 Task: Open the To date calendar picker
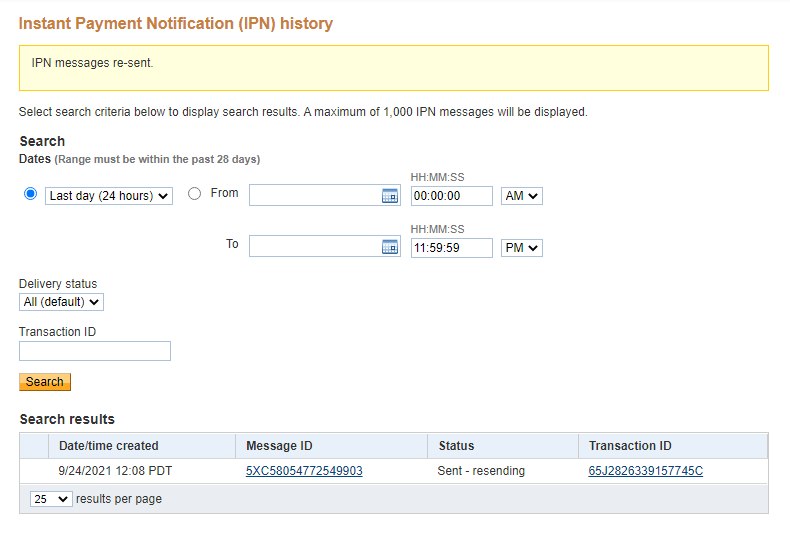pos(390,246)
